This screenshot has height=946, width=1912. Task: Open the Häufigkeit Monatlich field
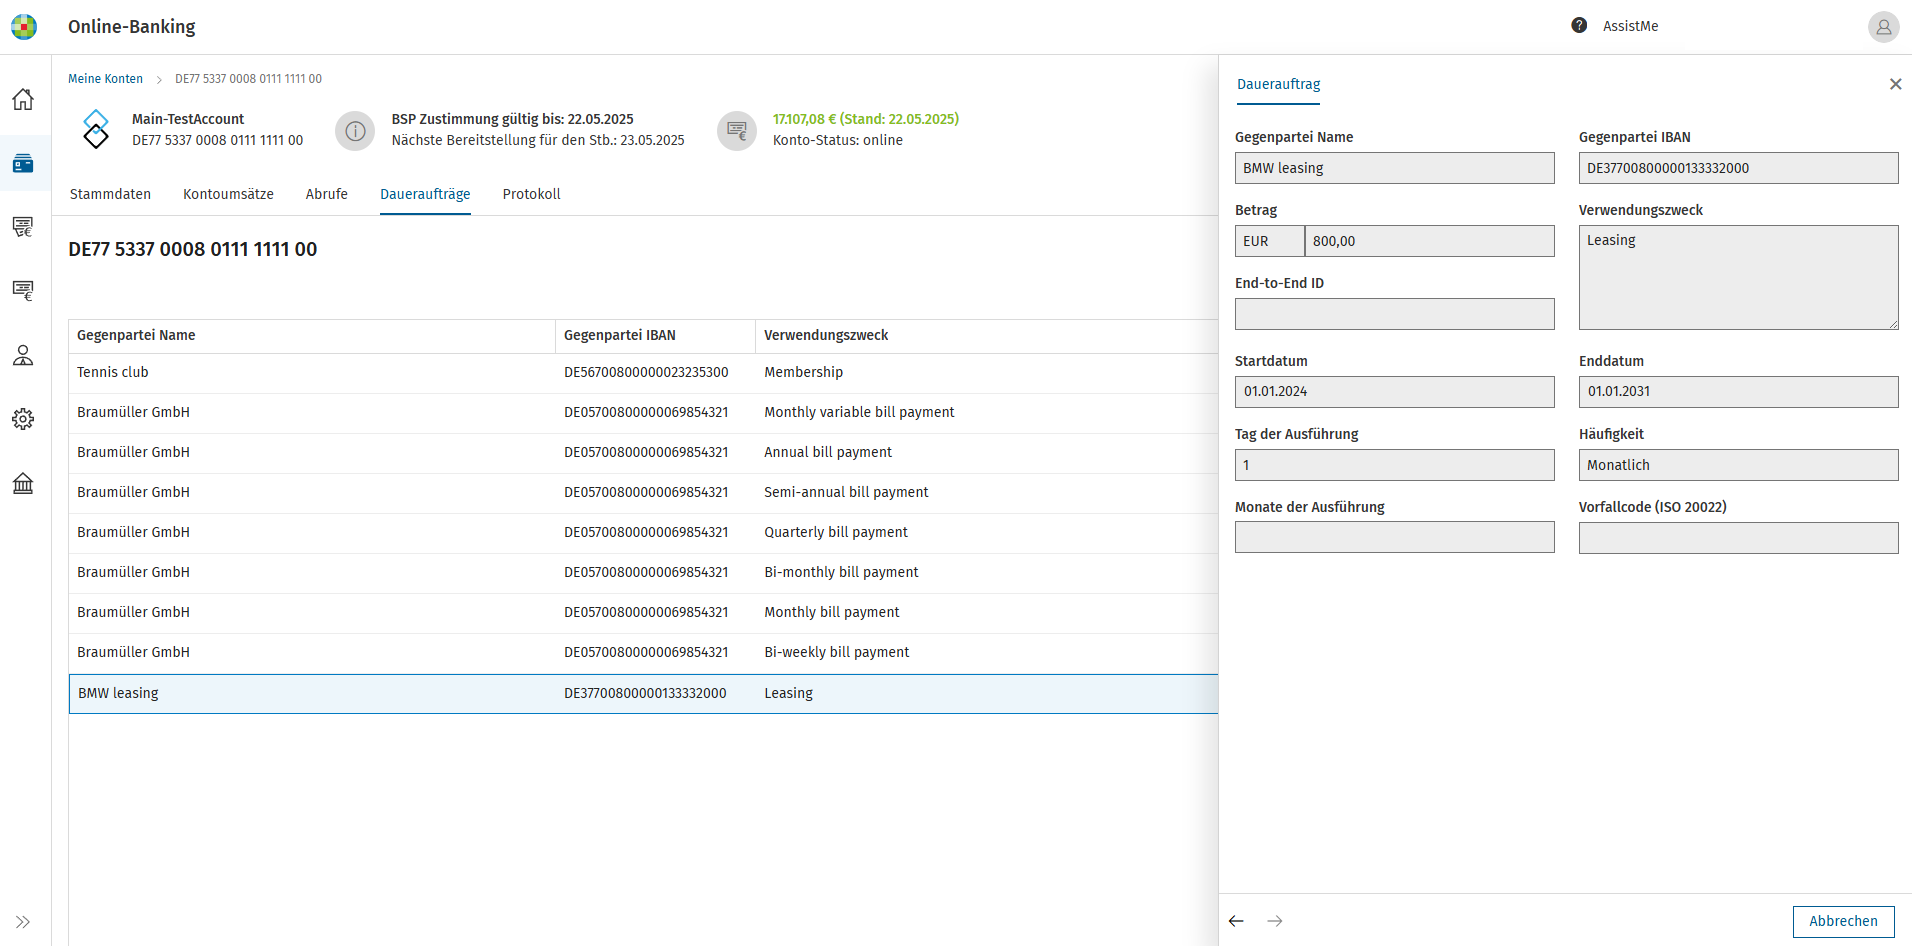pos(1738,465)
